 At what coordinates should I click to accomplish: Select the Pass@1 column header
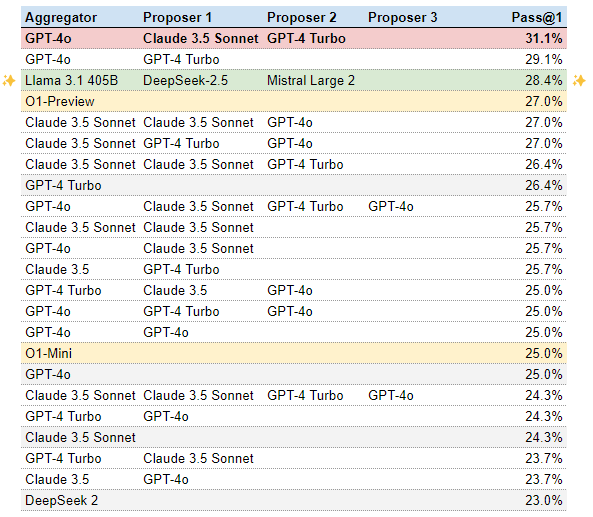click(537, 18)
